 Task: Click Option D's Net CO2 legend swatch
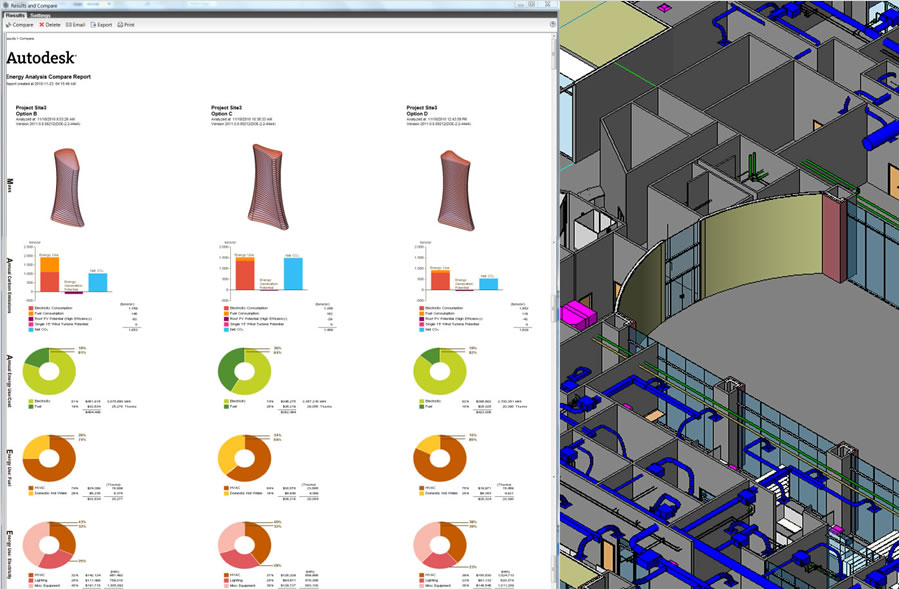click(422, 330)
